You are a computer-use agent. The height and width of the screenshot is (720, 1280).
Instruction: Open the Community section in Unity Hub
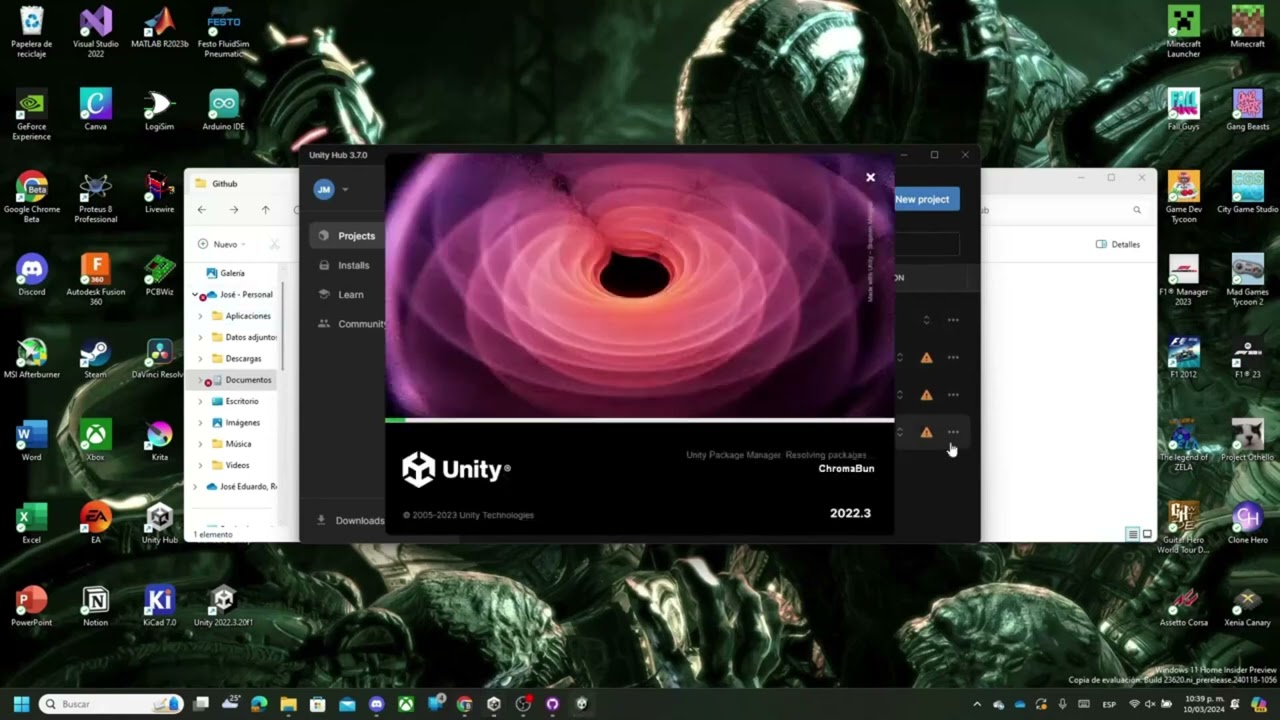350,323
